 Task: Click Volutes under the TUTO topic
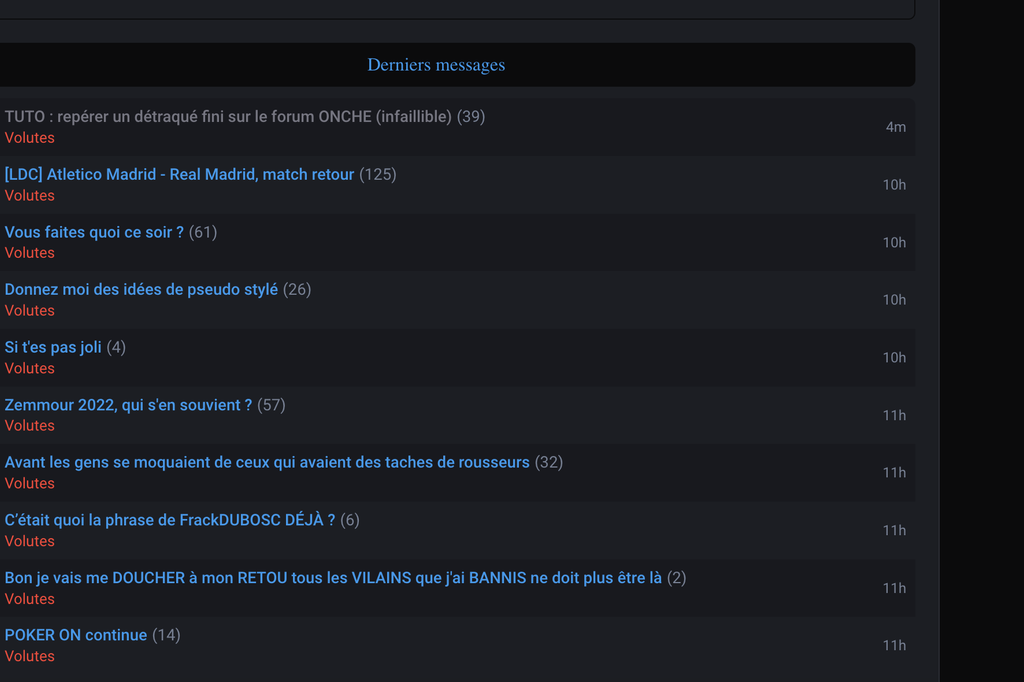tap(30, 138)
